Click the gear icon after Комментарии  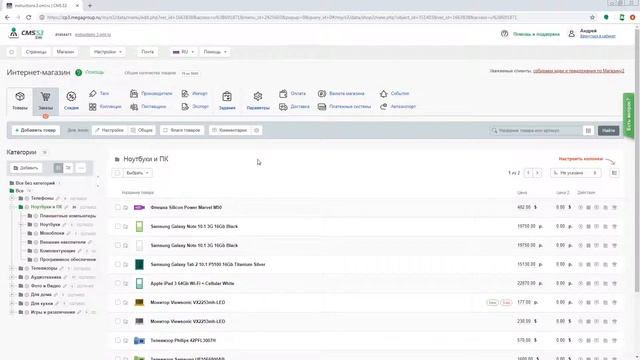[257, 130]
